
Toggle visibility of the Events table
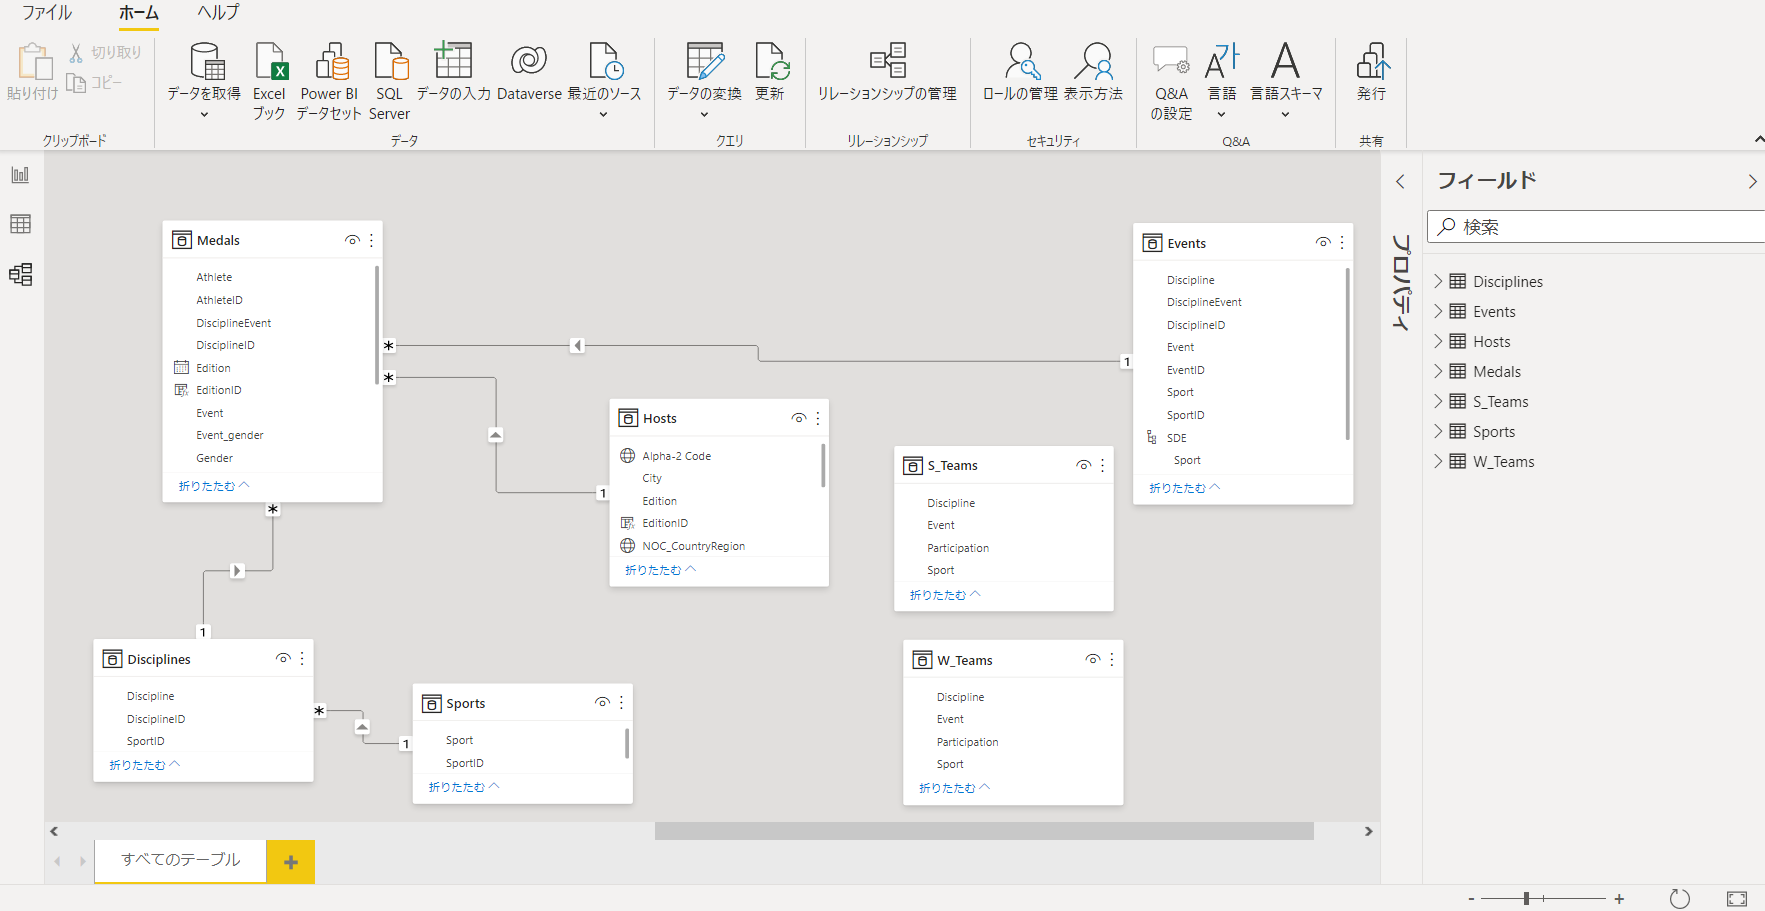pyautogui.click(x=1323, y=243)
